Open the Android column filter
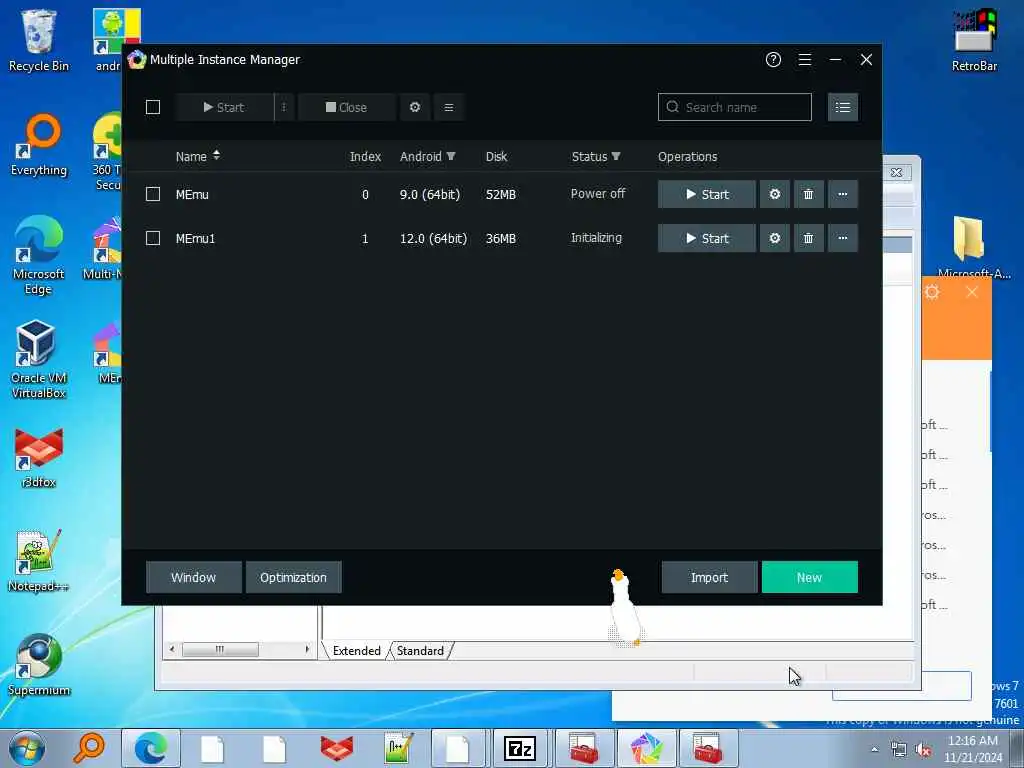 (451, 156)
